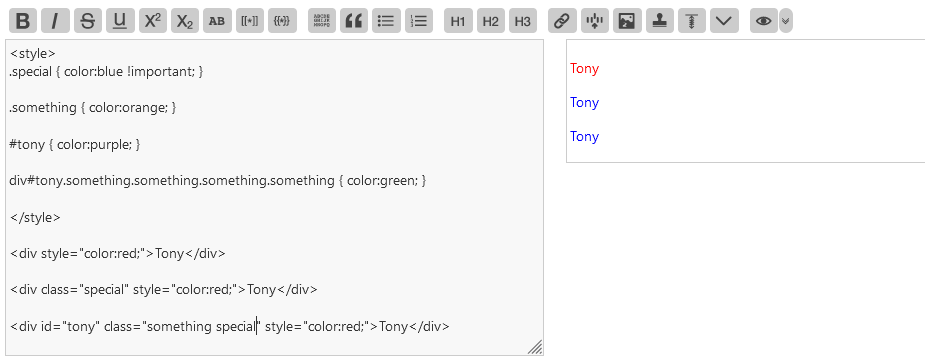Apply the H1 heading style

click(x=458, y=21)
